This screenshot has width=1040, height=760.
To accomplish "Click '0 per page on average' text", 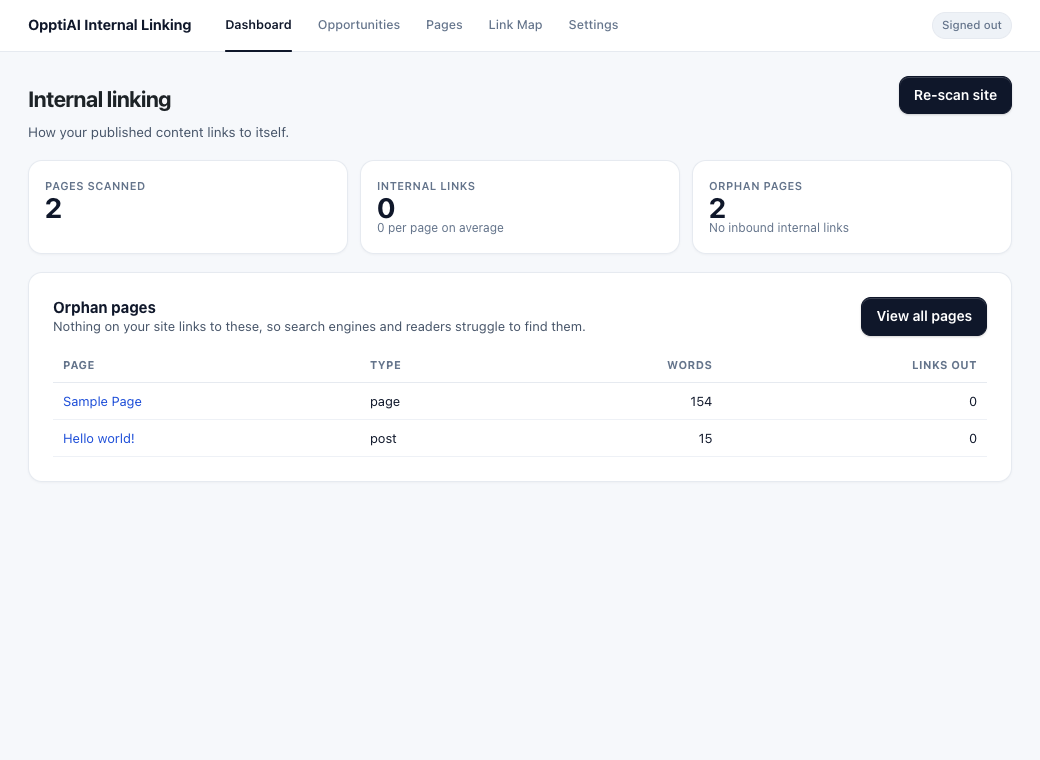I will [x=440, y=227].
